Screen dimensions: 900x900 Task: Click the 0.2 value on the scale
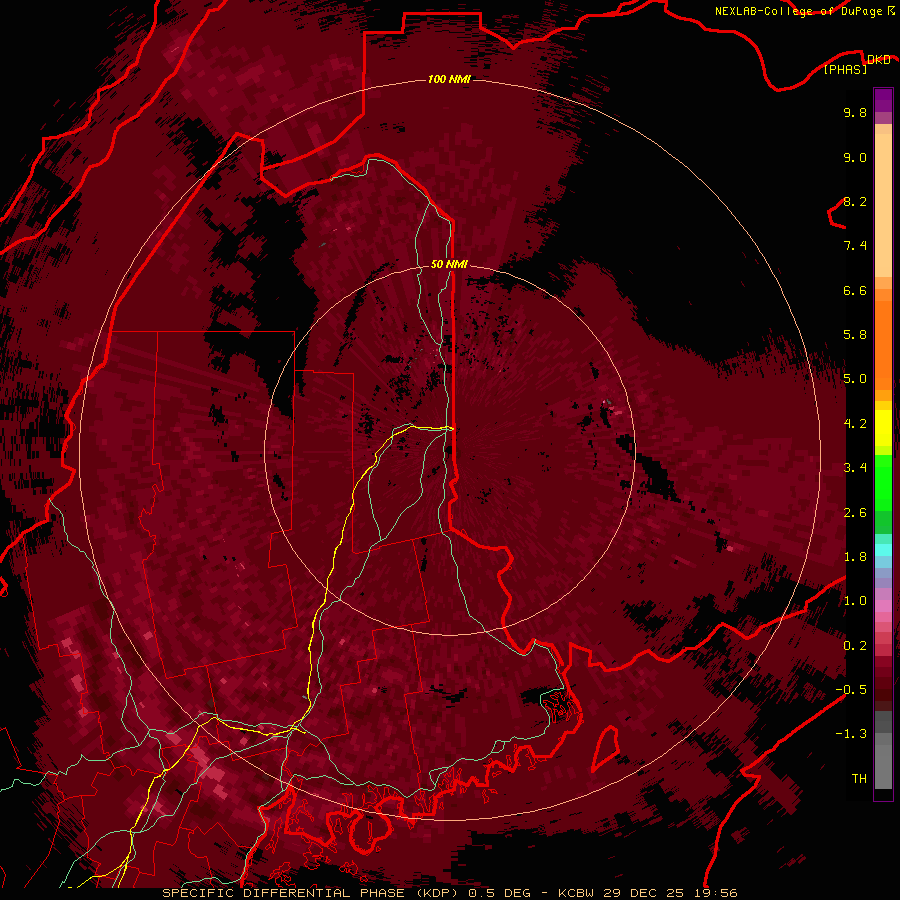855,646
